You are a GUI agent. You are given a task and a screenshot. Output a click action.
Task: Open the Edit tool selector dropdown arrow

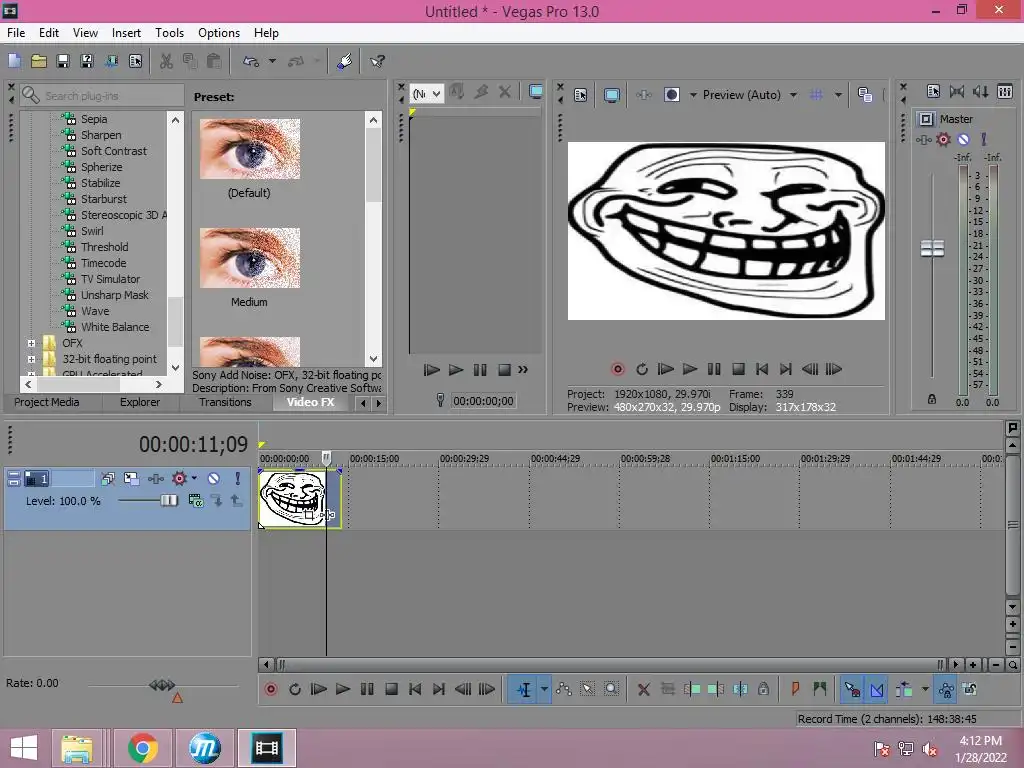544,690
